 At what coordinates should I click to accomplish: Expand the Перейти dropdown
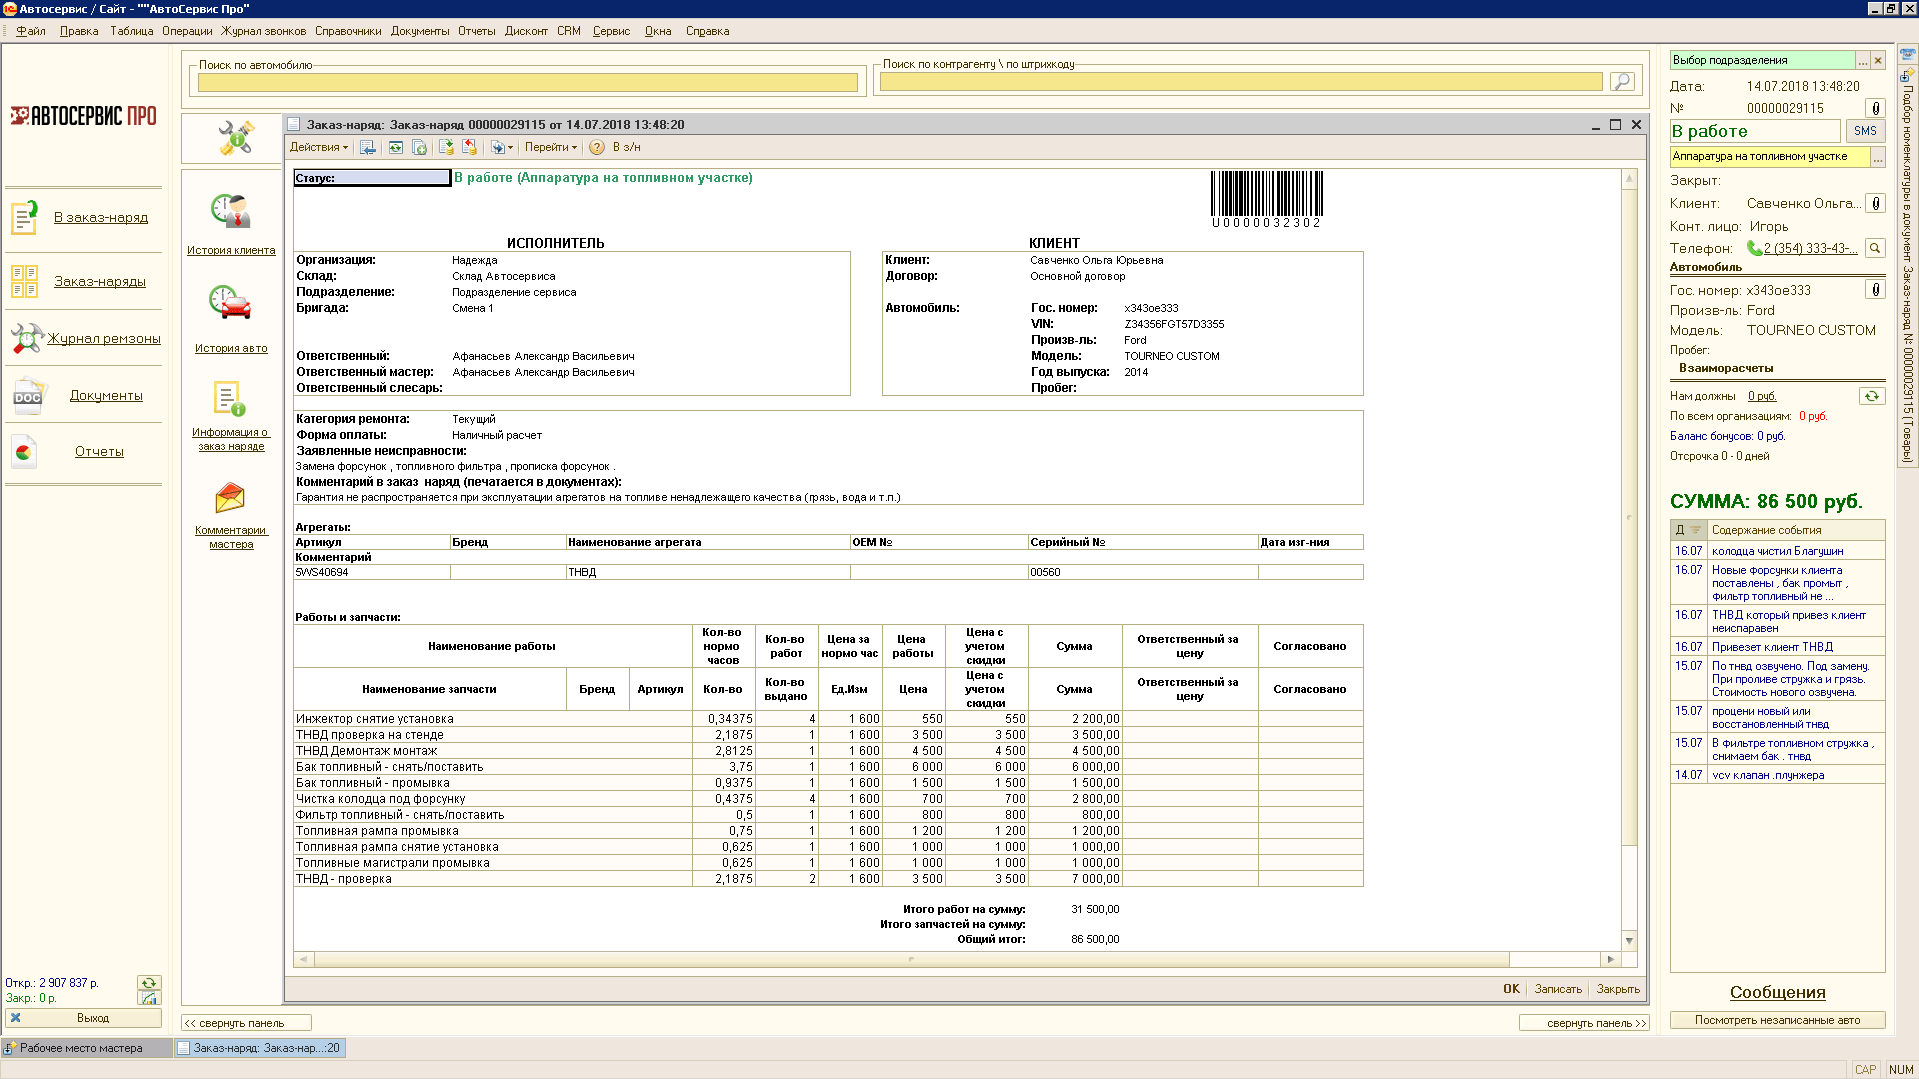click(550, 148)
